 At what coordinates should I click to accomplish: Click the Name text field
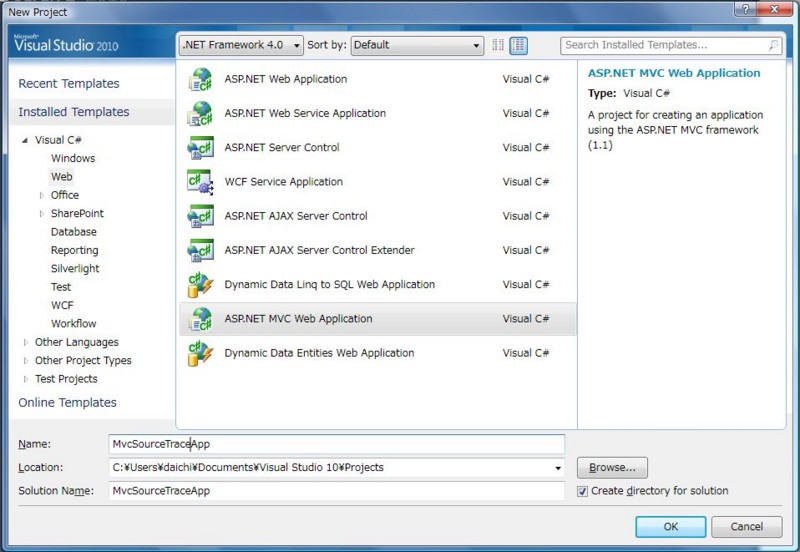click(337, 444)
